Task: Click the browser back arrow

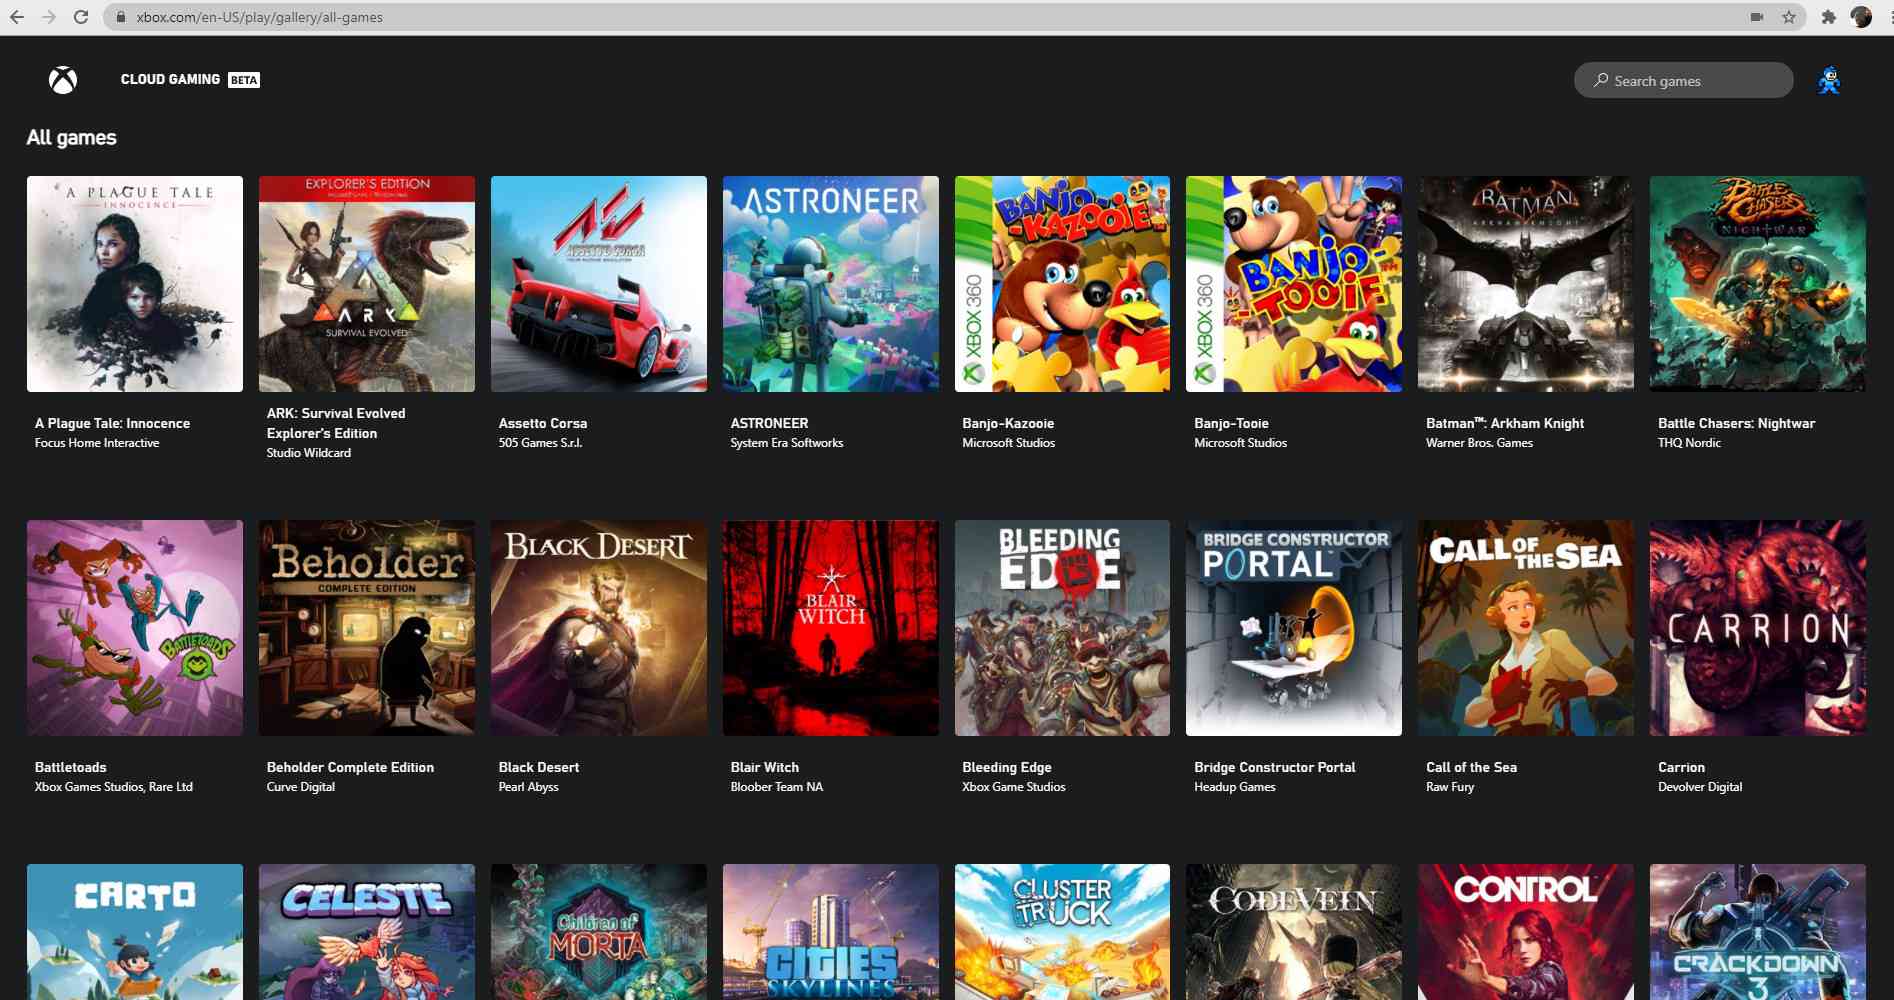Action: pos(17,17)
